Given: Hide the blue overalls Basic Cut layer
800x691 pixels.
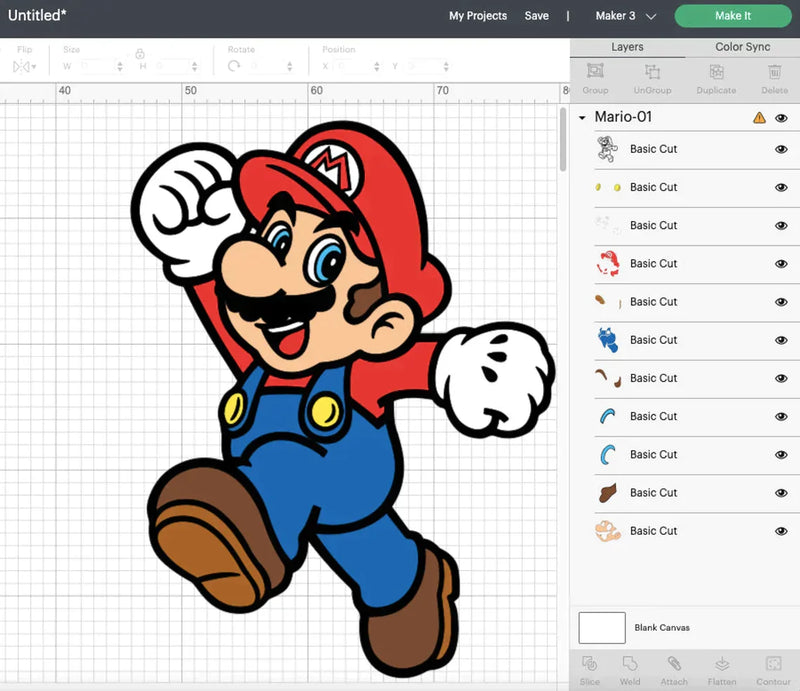Looking at the screenshot, I should coord(781,340).
